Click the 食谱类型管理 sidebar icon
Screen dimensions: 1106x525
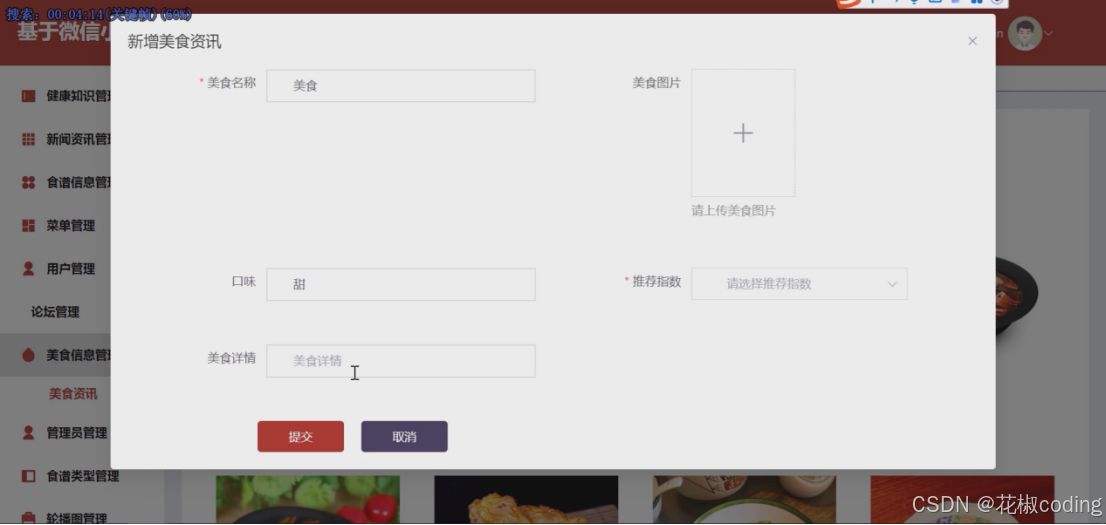(28, 476)
